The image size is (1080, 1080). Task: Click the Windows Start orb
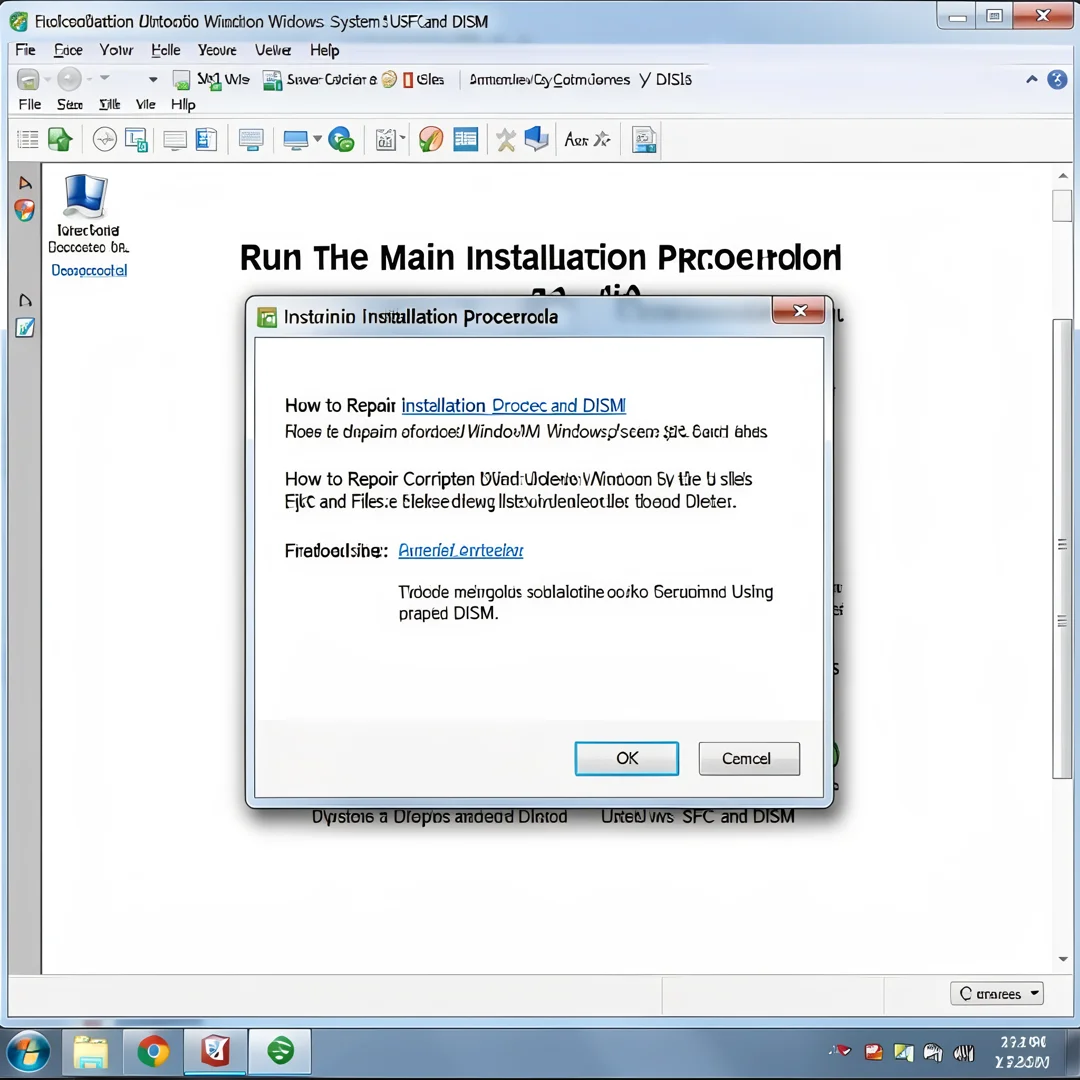[x=28, y=1053]
